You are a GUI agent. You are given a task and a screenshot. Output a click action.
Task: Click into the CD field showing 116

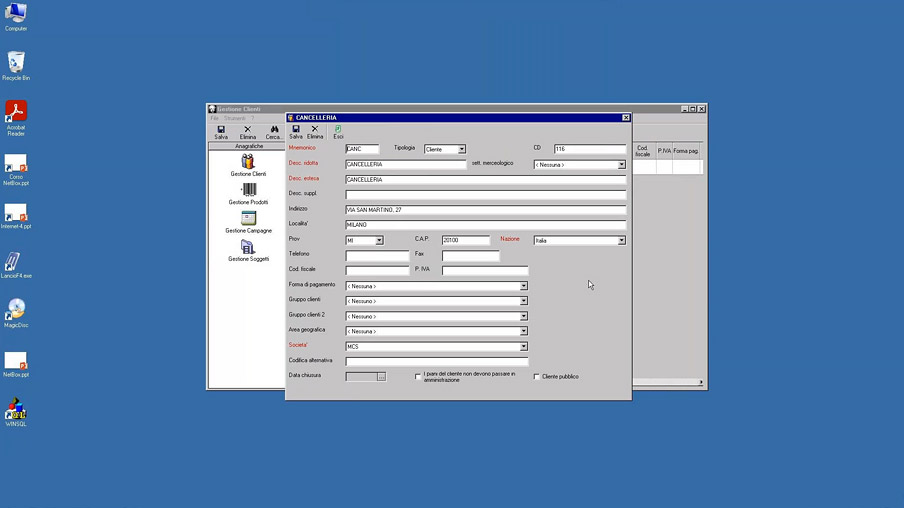[590, 149]
